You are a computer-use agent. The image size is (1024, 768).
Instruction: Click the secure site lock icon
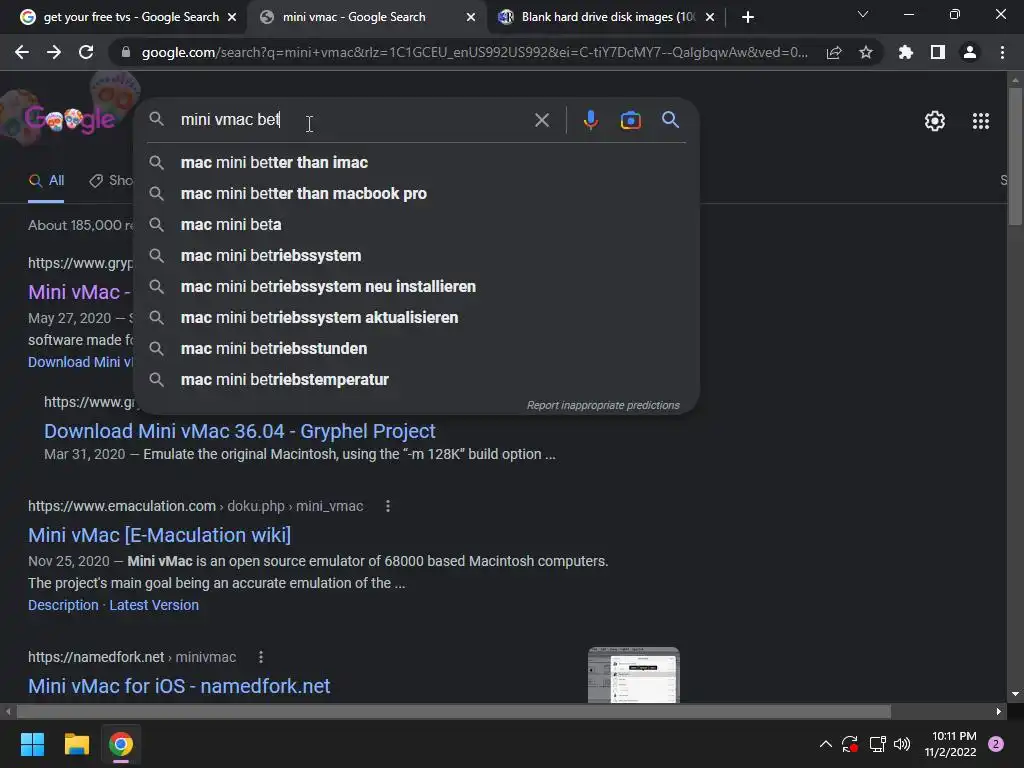(125, 52)
